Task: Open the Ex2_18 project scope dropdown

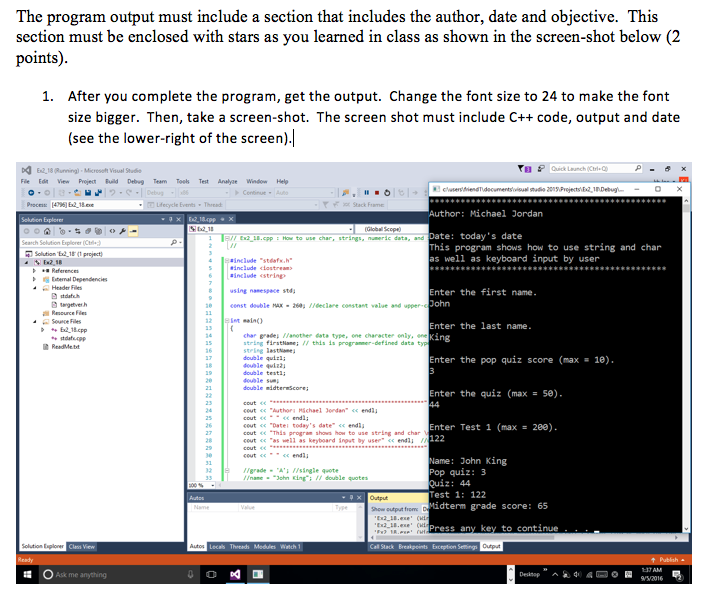Action: point(271,229)
